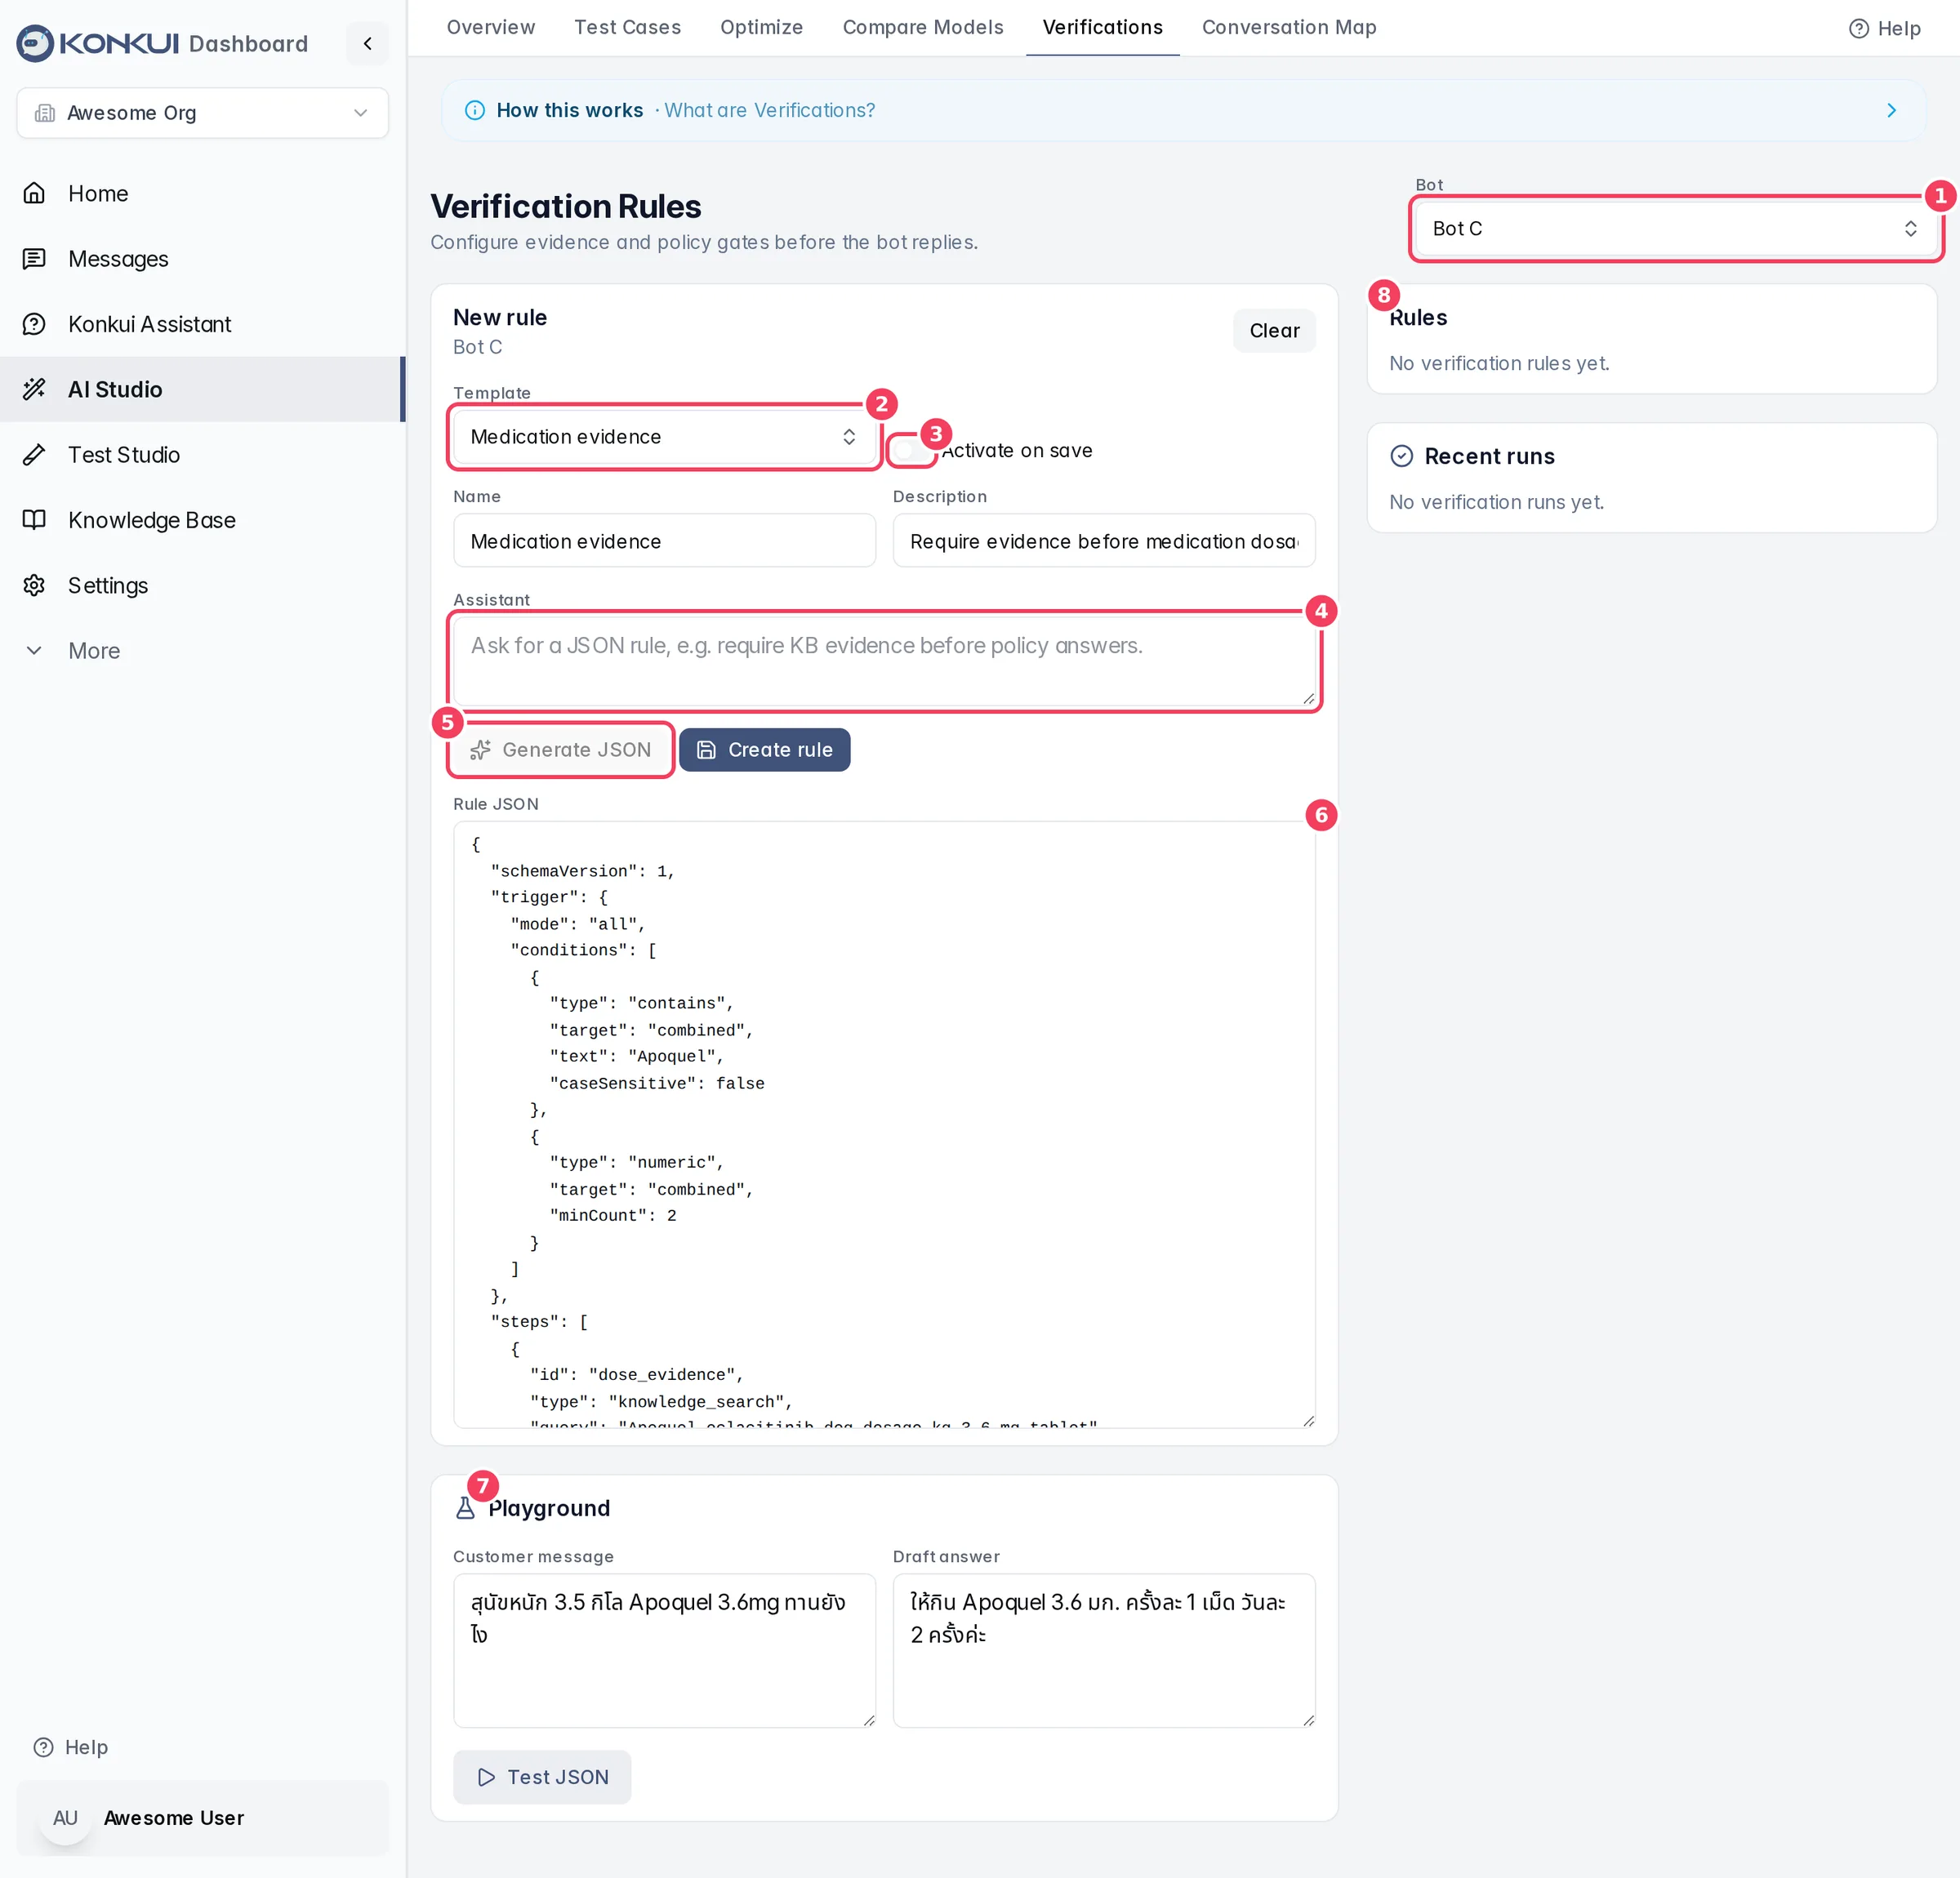Open the Optimize tab
The width and height of the screenshot is (1960, 1878).
coord(761,27)
